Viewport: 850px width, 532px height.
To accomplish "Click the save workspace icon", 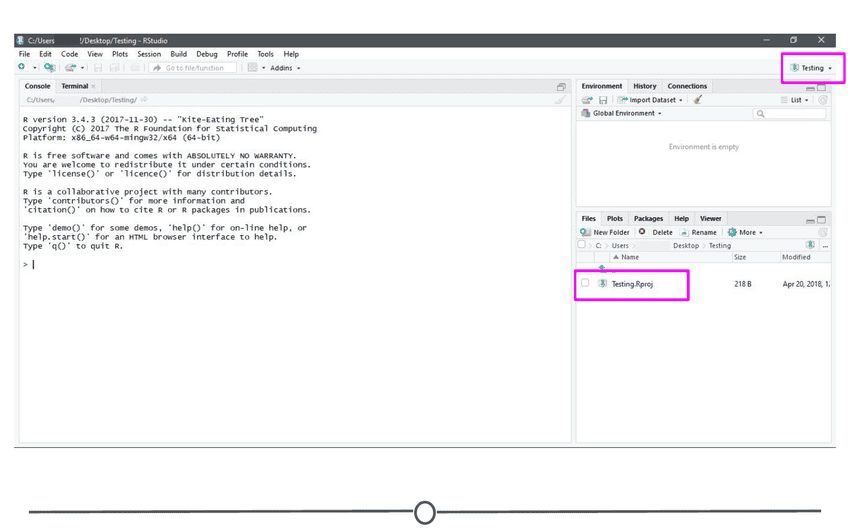I will [603, 100].
